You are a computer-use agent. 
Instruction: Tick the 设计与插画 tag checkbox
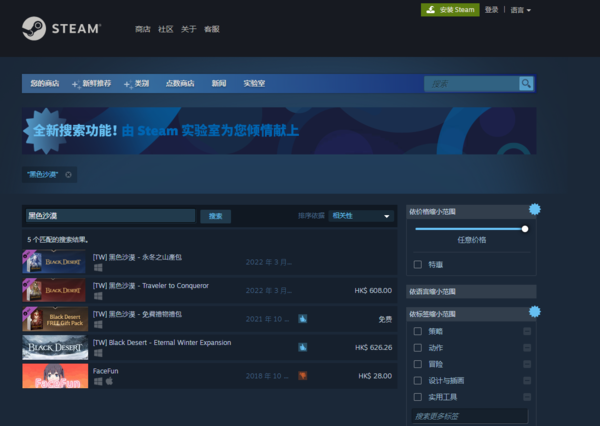coord(418,380)
